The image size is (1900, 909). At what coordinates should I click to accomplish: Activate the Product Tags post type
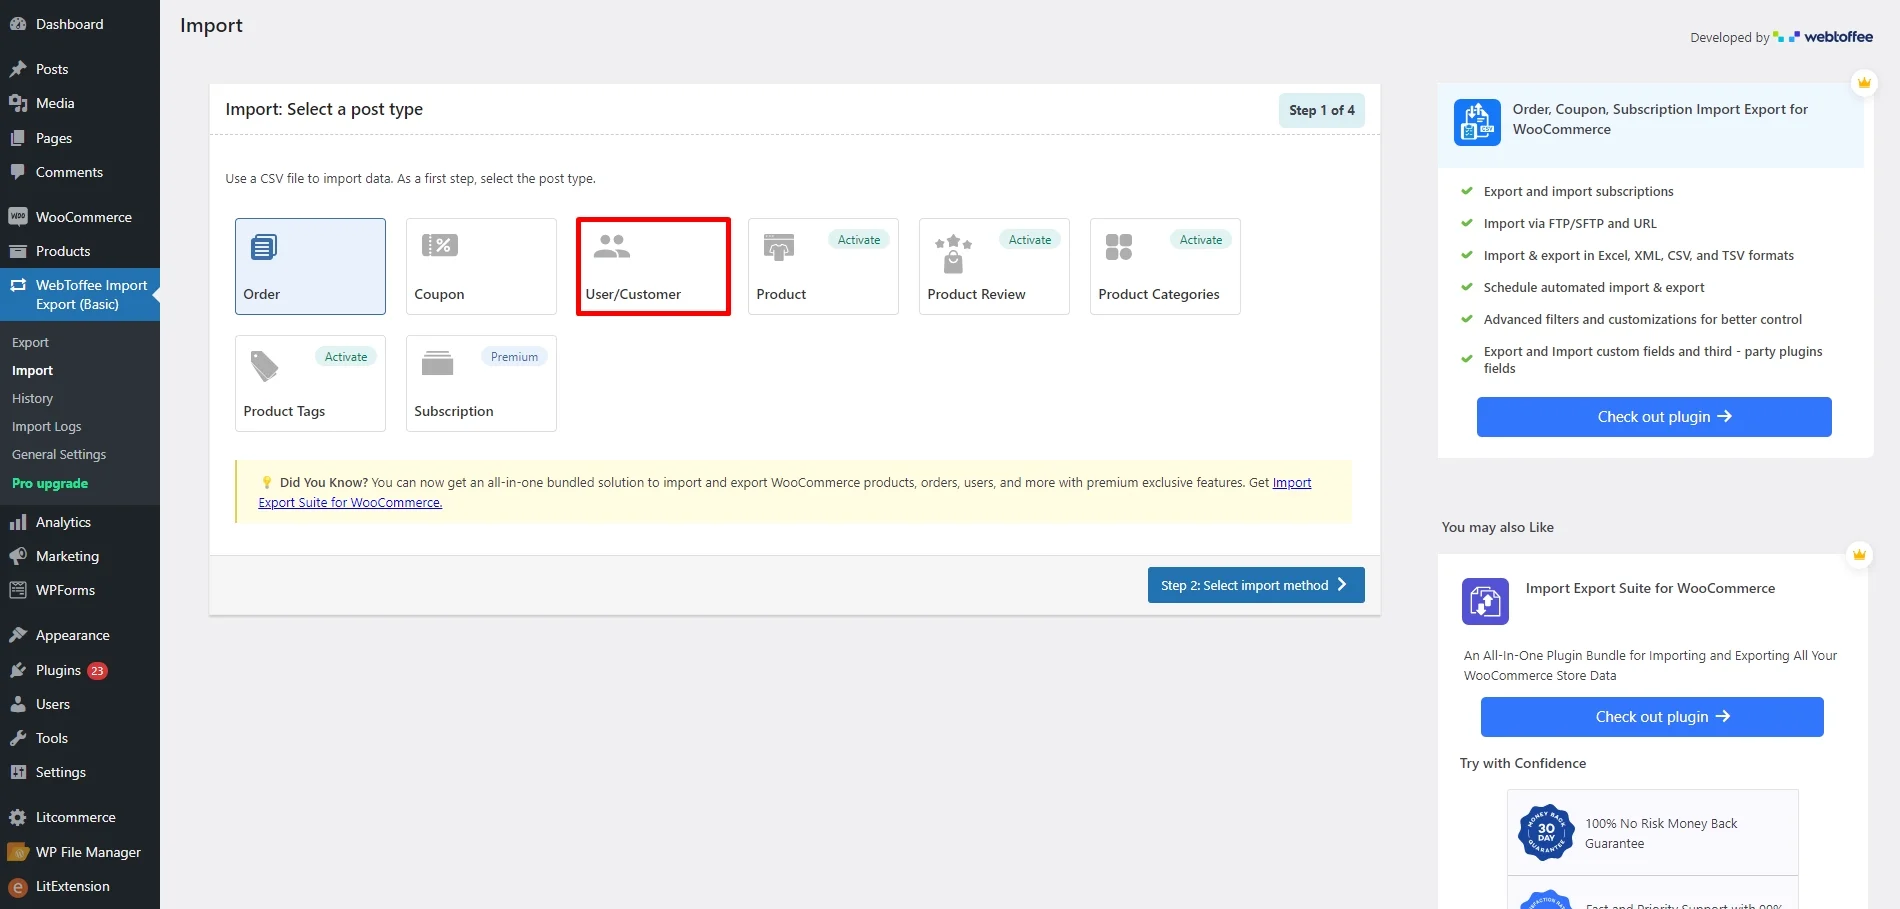[x=346, y=357]
